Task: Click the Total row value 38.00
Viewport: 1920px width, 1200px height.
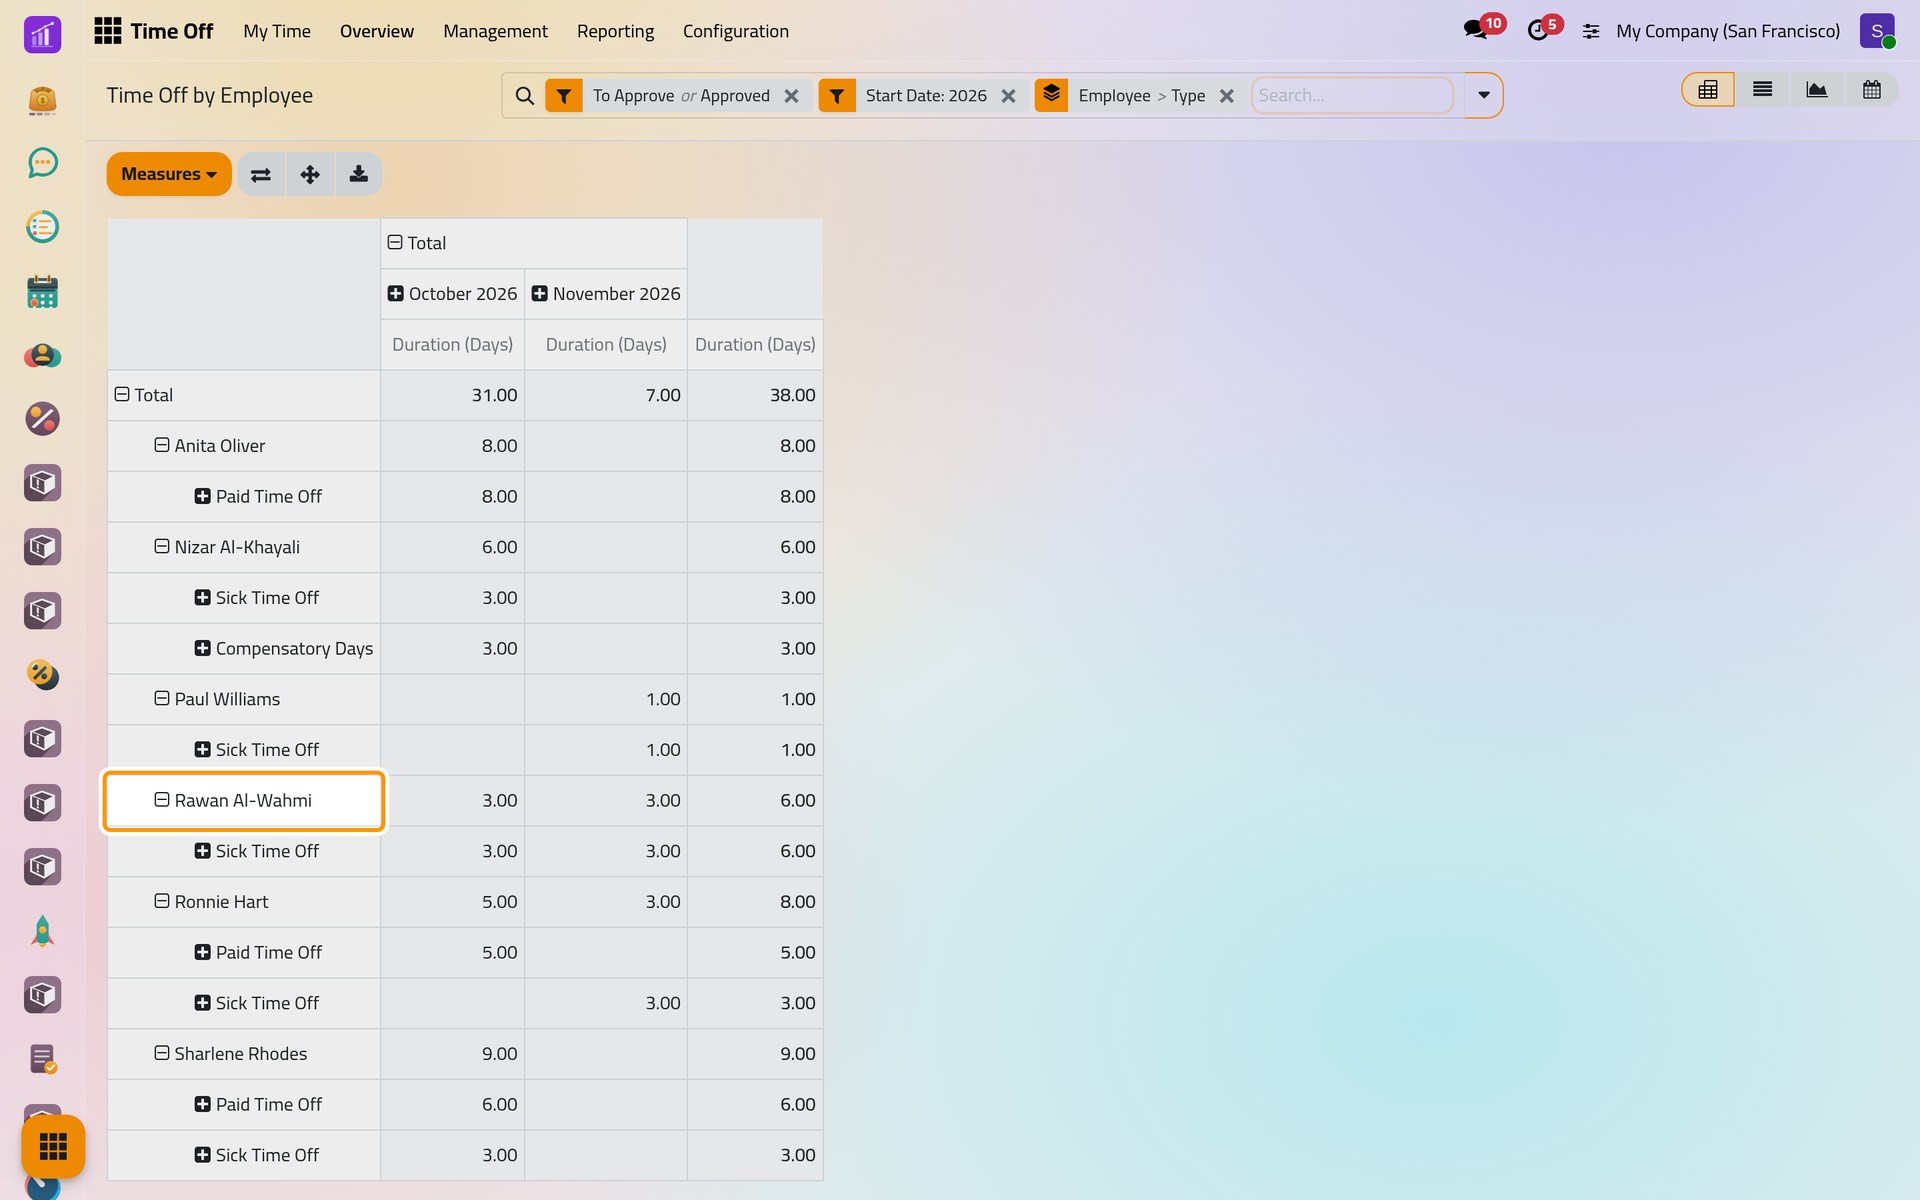Action: 755,395
